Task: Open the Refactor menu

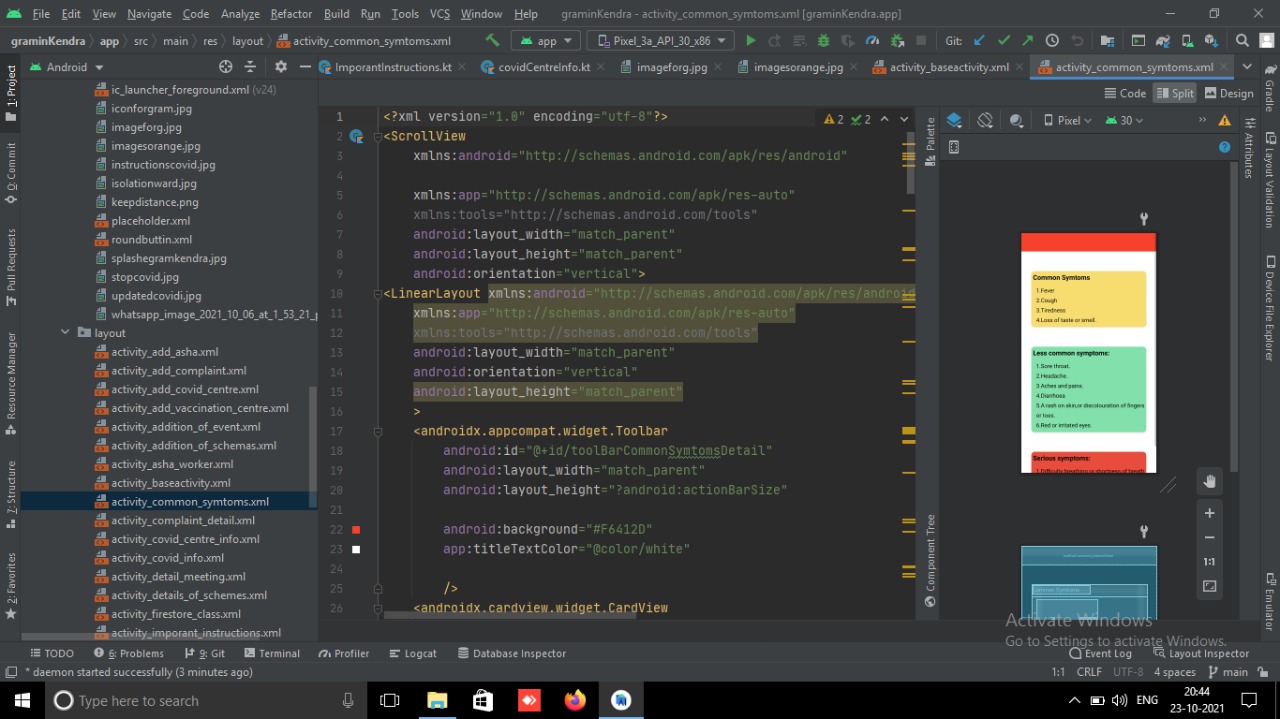Action: coord(291,14)
